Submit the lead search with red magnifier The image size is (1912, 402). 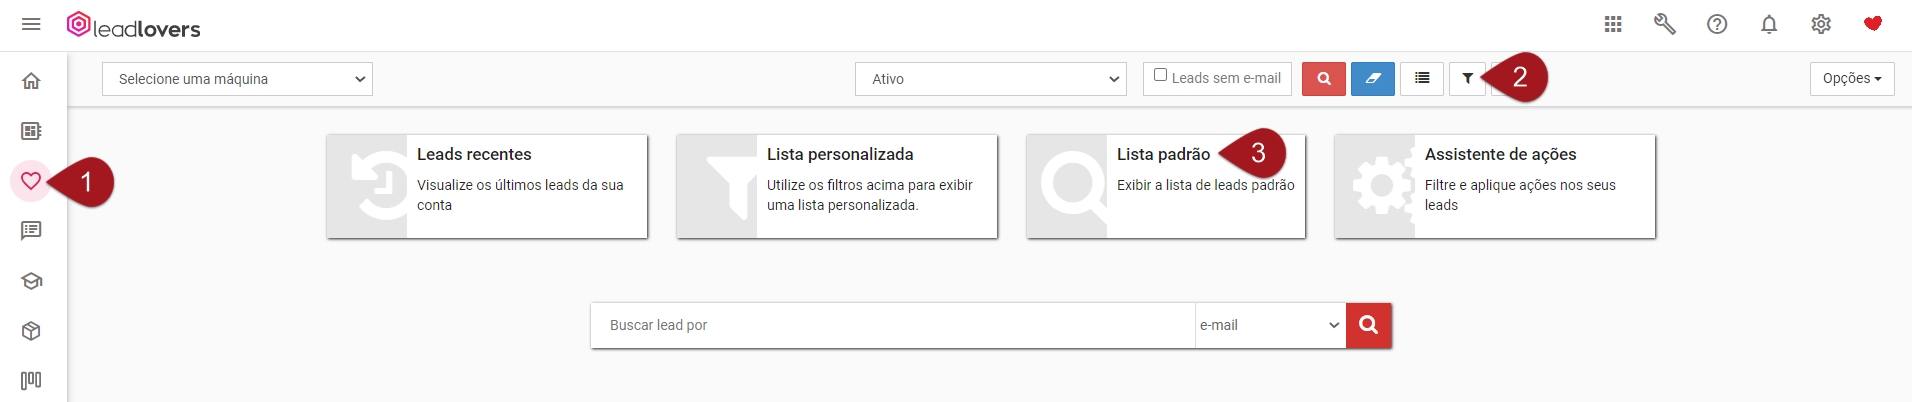point(1369,325)
